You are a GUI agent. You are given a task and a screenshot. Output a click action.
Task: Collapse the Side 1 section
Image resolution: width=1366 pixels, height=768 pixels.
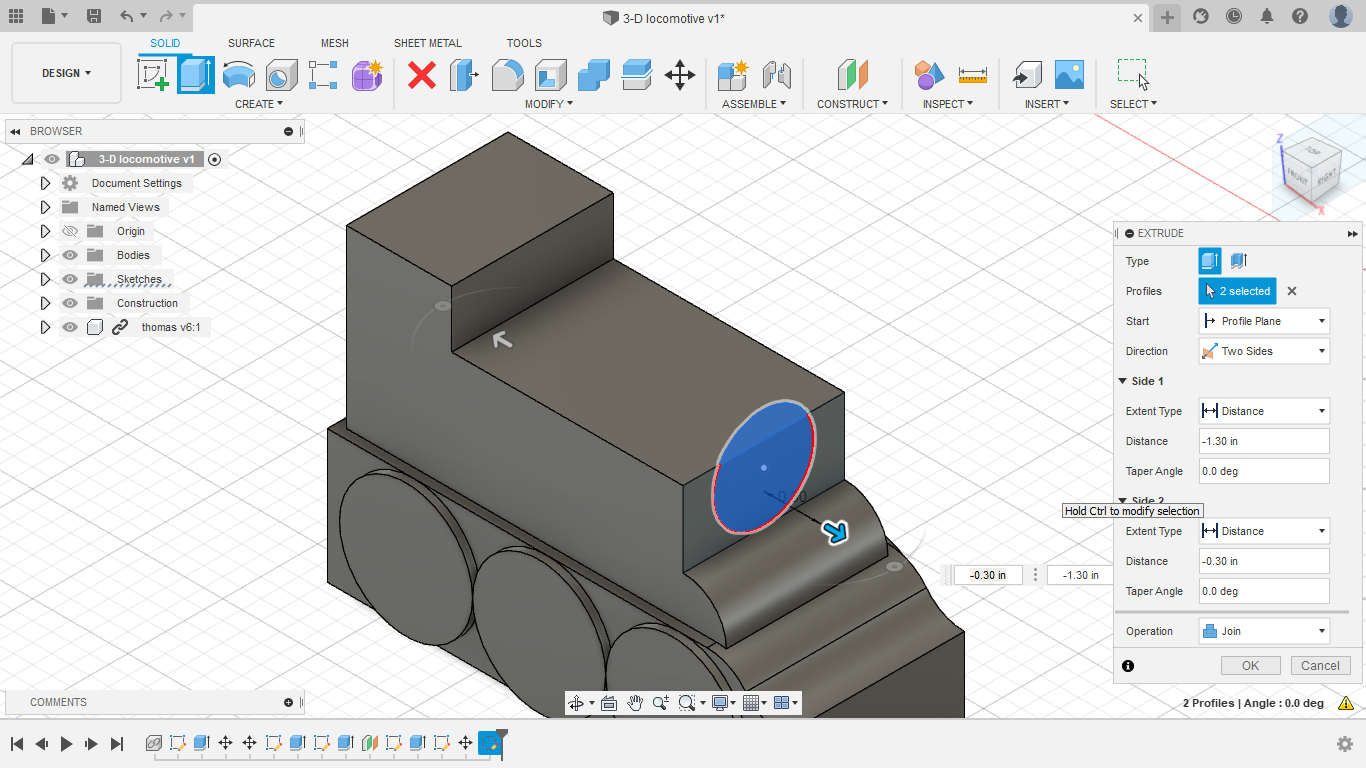pyautogui.click(x=1123, y=381)
